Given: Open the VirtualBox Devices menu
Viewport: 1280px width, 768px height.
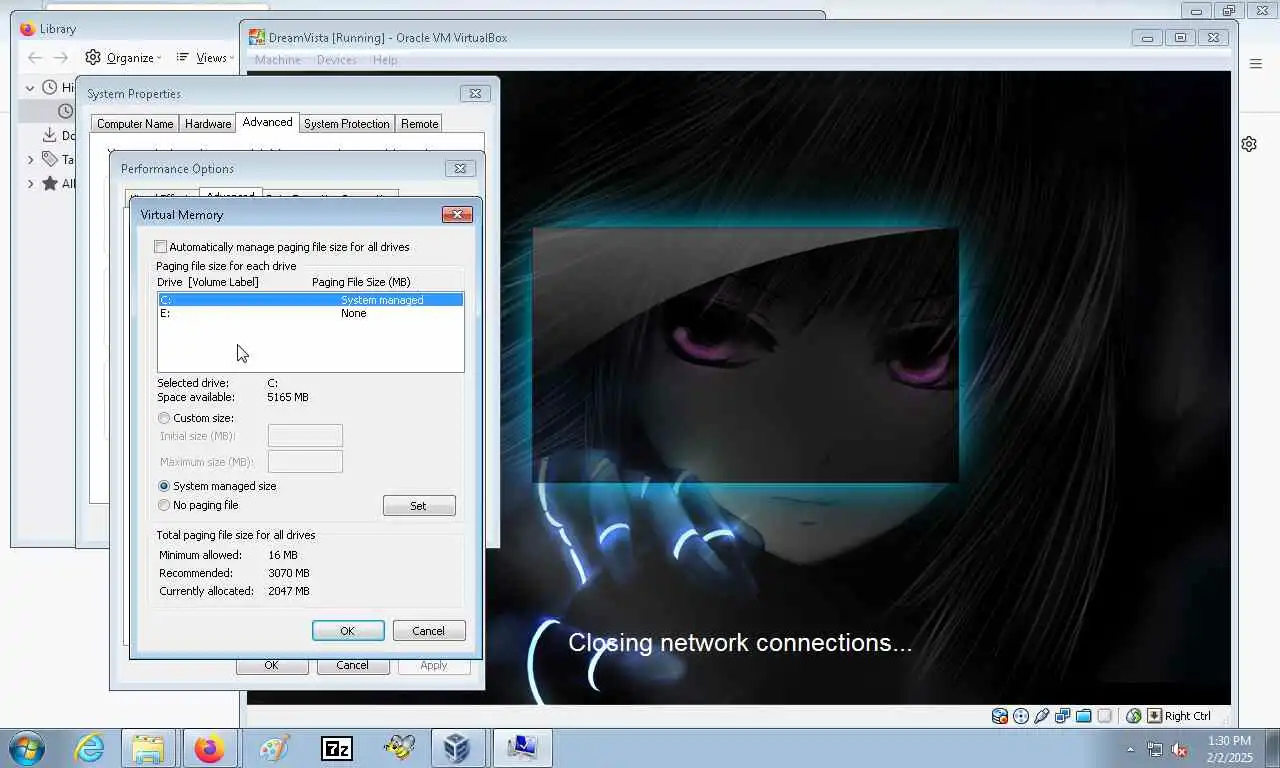Looking at the screenshot, I should coord(336,60).
